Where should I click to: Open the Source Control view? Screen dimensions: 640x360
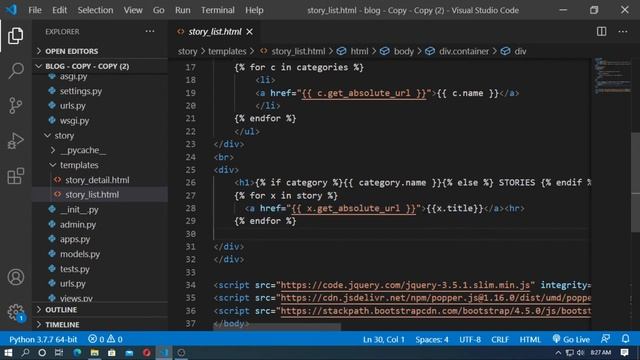click(16, 106)
